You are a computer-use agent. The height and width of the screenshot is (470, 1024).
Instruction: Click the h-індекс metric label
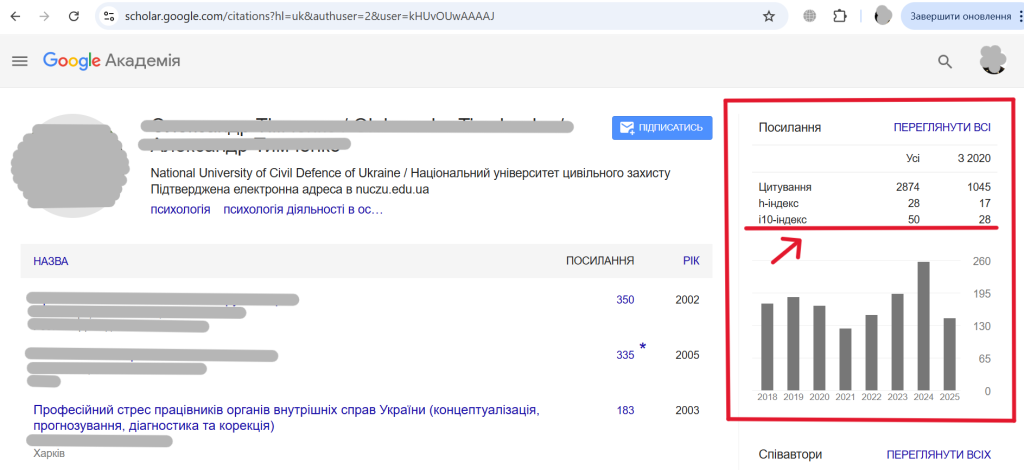(778, 204)
